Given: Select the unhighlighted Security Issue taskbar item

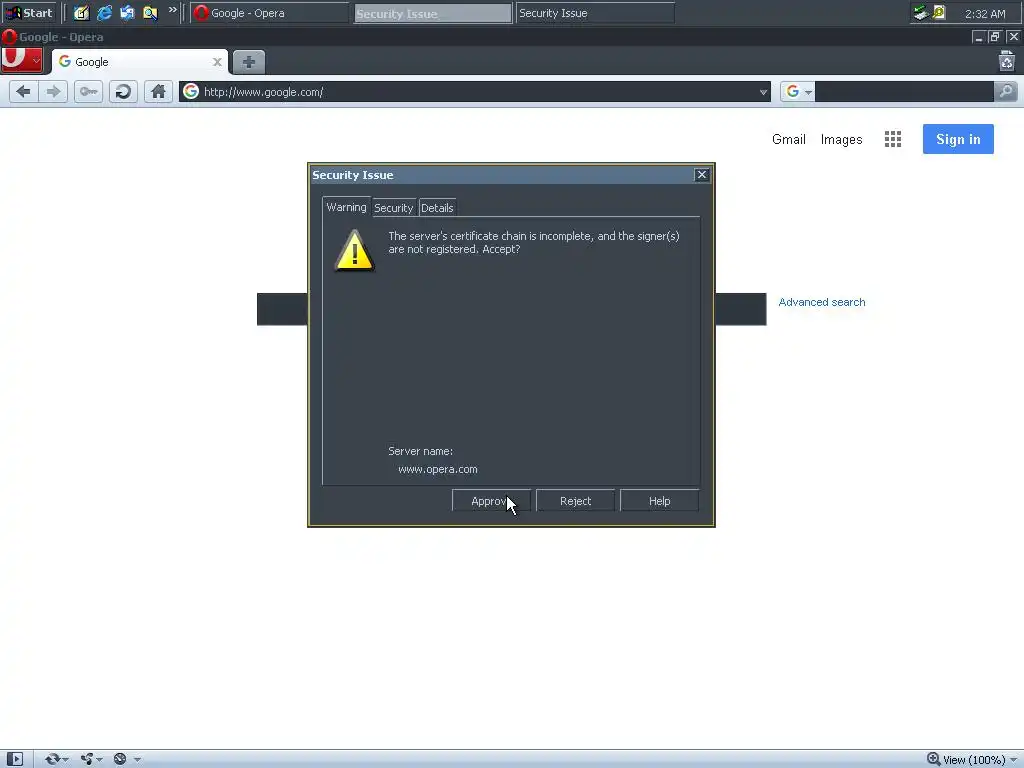Looking at the screenshot, I should (595, 13).
